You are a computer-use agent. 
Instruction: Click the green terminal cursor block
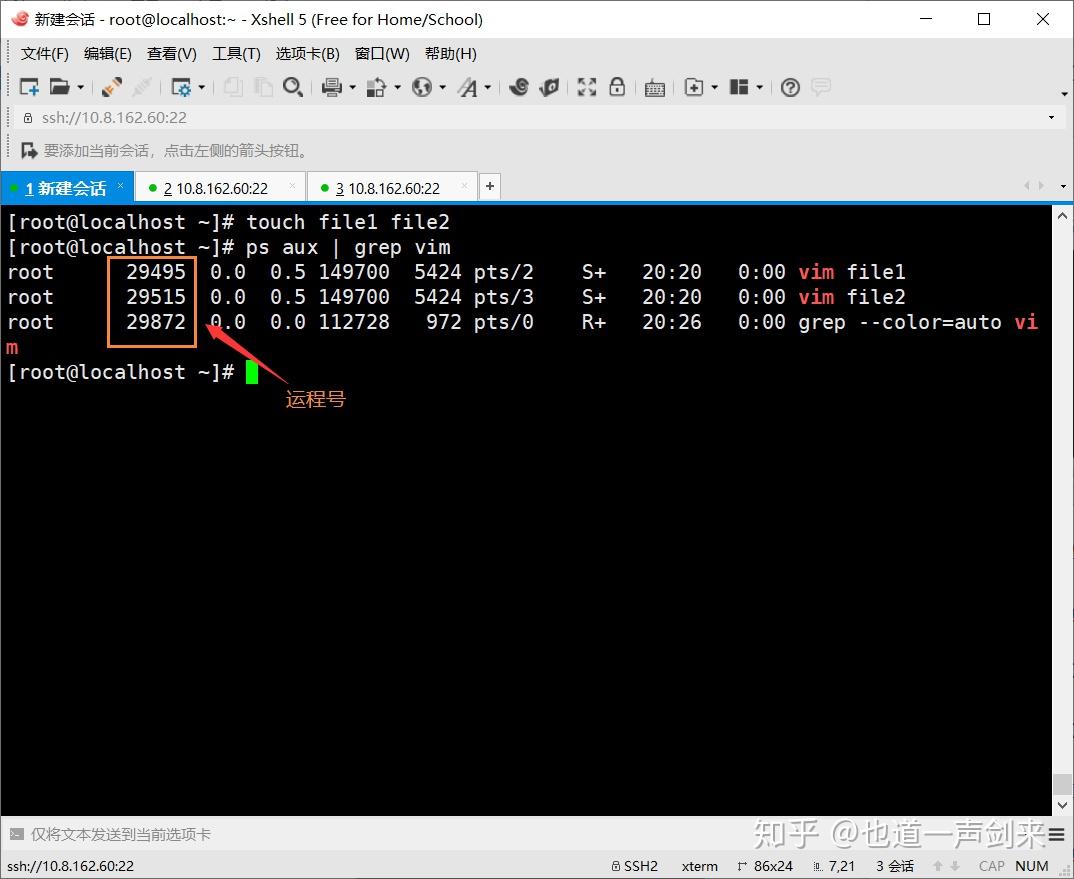pyautogui.click(x=252, y=371)
